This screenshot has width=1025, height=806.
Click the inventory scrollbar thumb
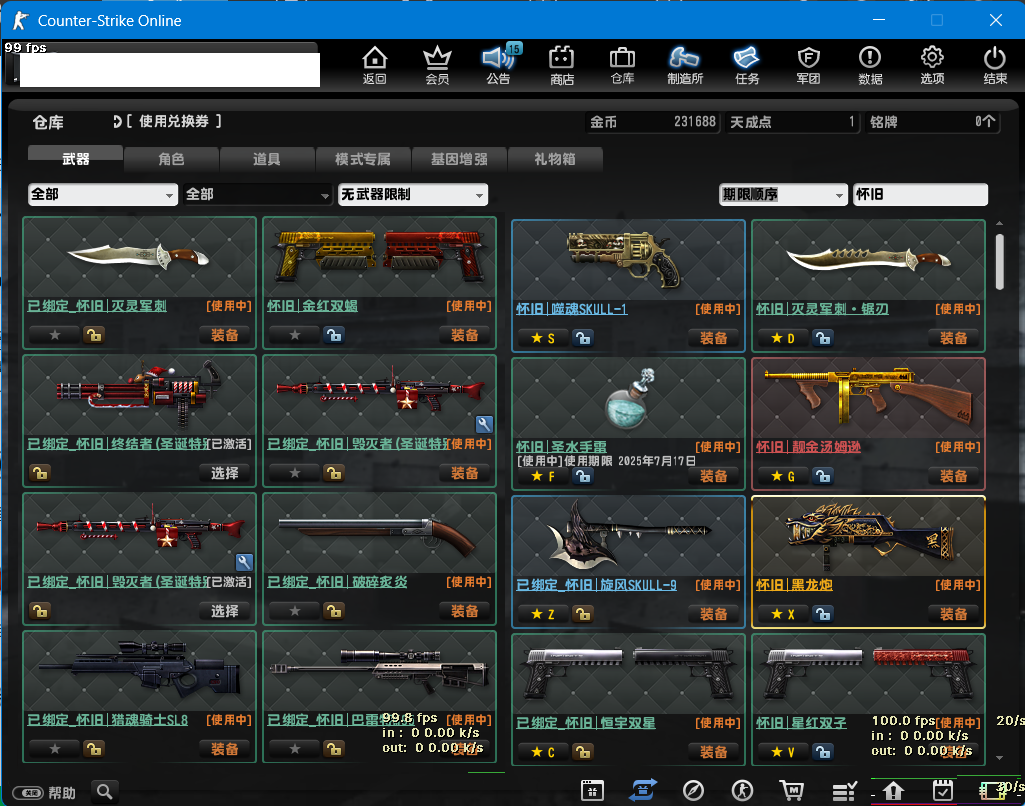999,261
